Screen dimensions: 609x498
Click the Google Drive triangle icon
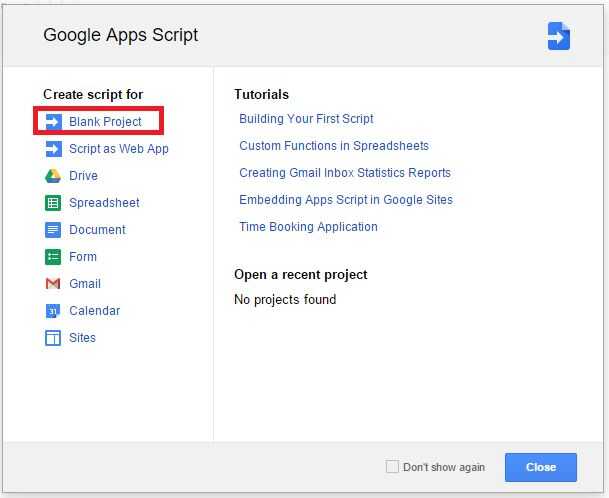pos(53,176)
